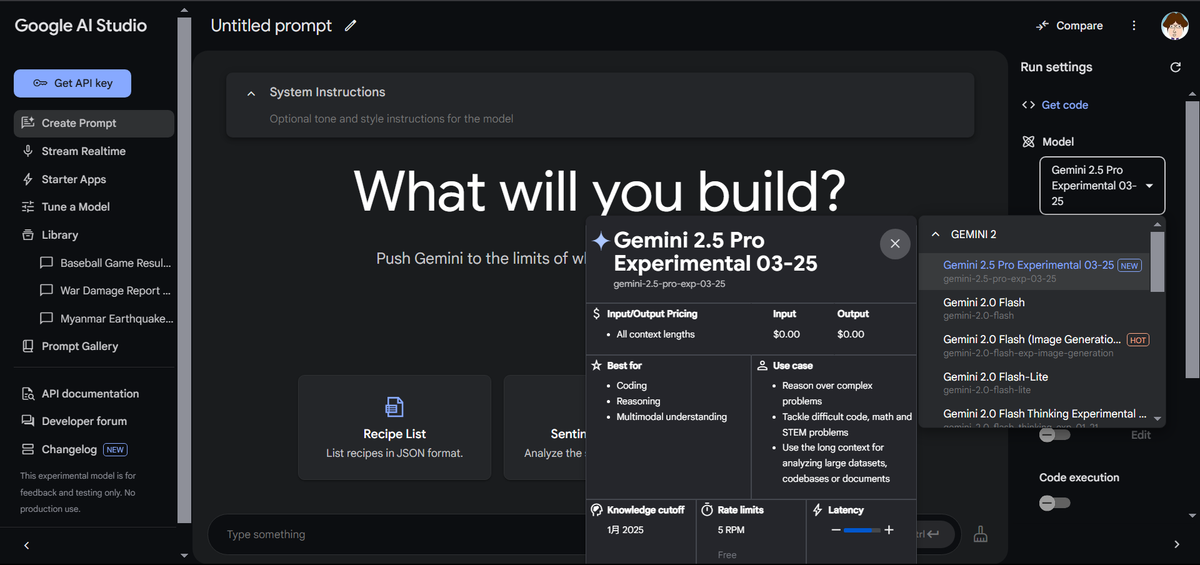Click the Get API key button
Screen dimensions: 1200x565
[72, 83]
